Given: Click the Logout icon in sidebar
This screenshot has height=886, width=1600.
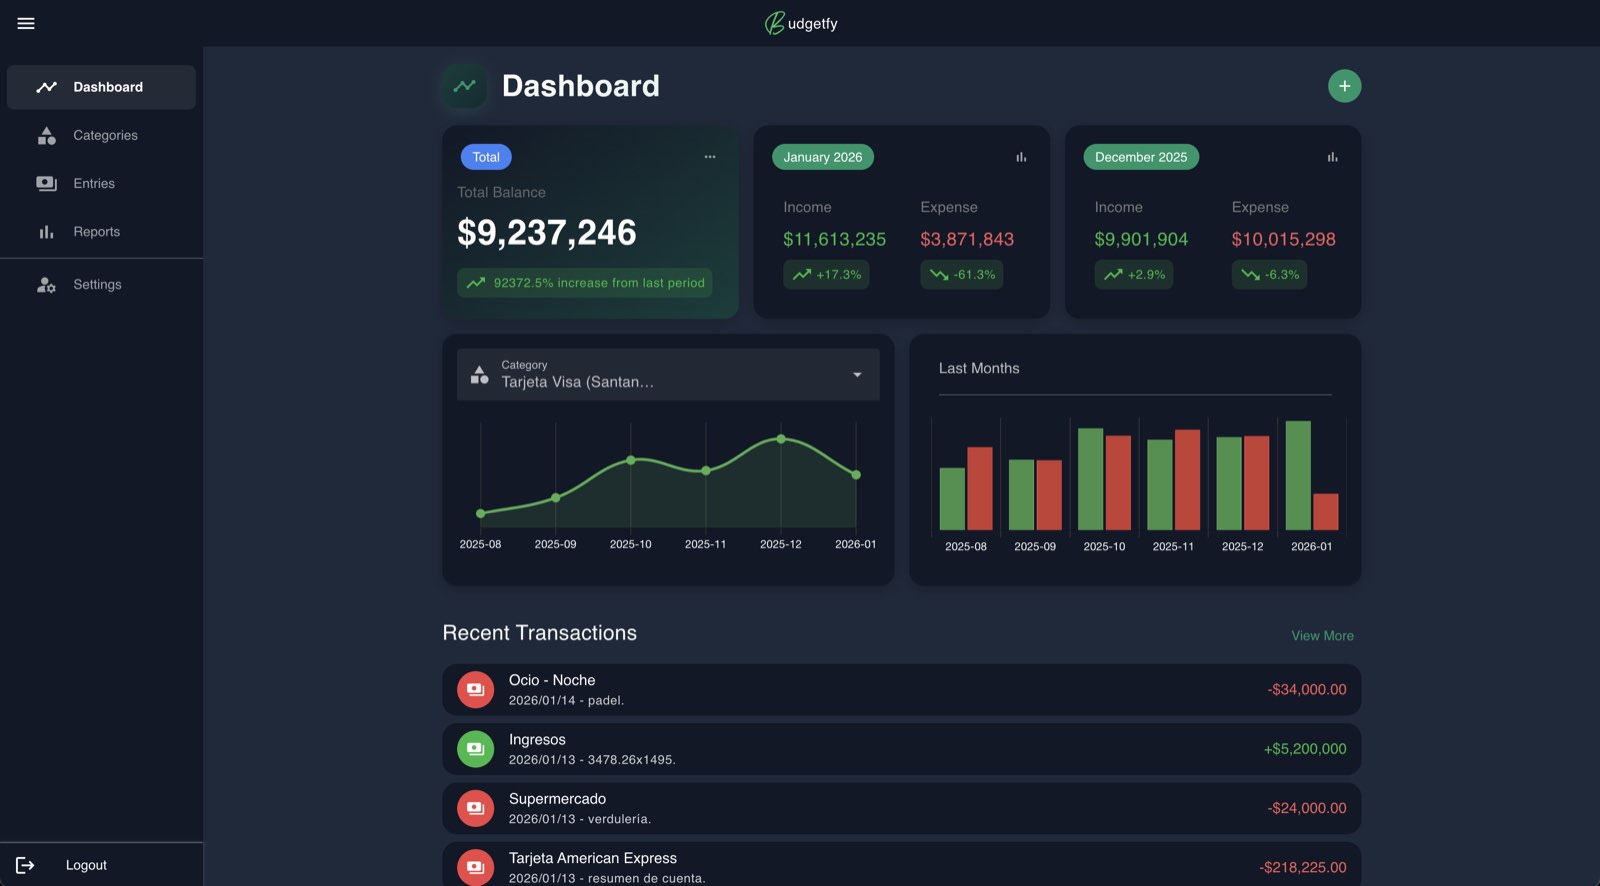Looking at the screenshot, I should 25,865.
